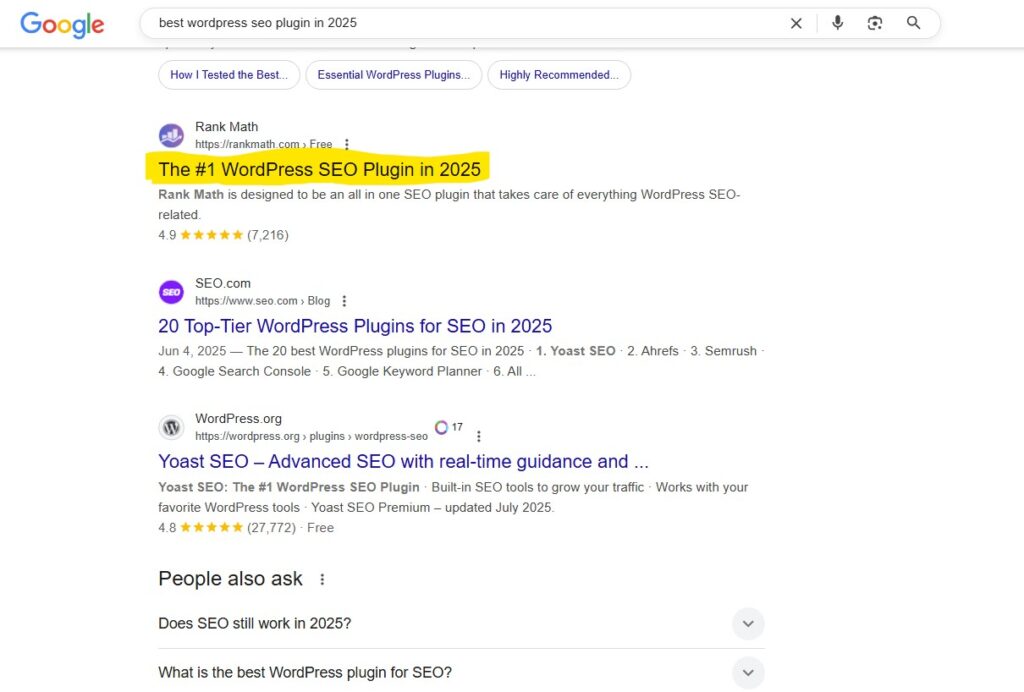Image resolution: width=1024 pixels, height=692 pixels.
Task: Expand Does SEO still work in 2025 question
Action: [x=461, y=623]
